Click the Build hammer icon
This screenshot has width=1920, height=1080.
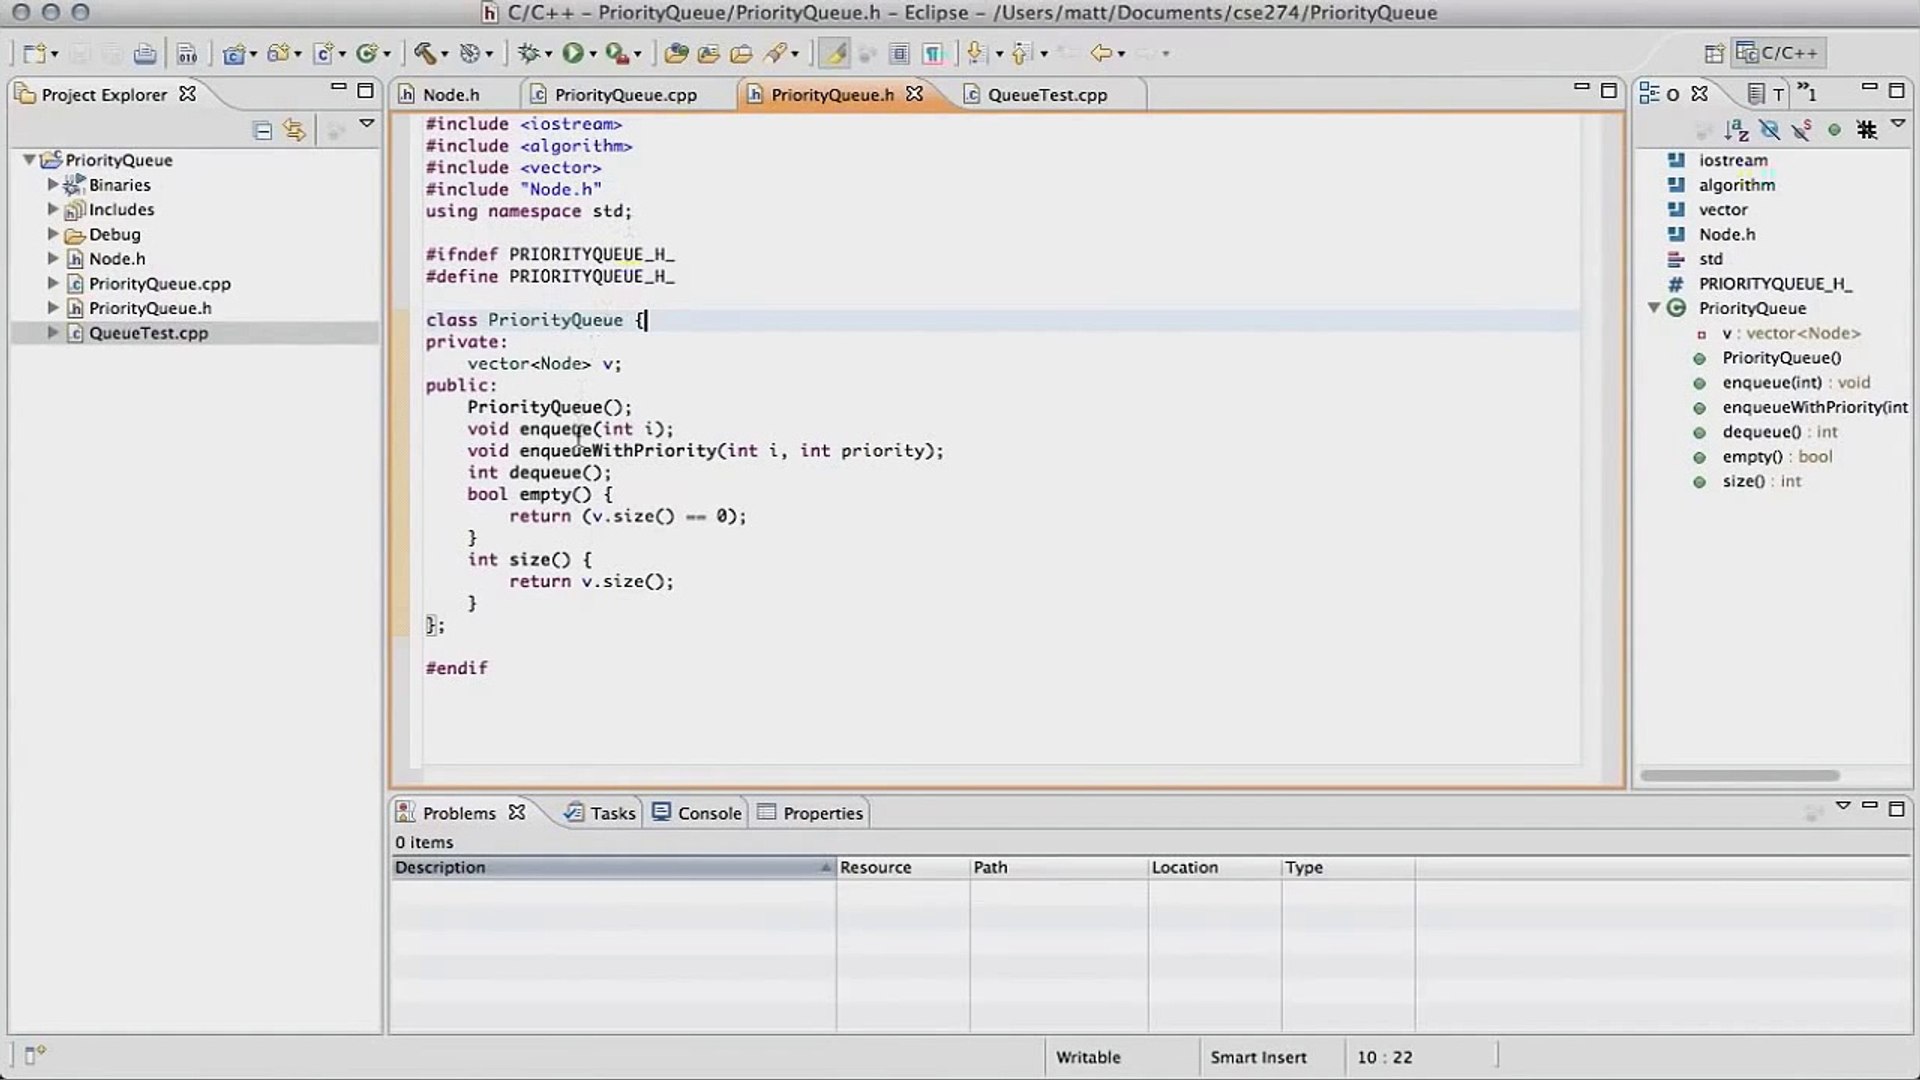[x=425, y=53]
